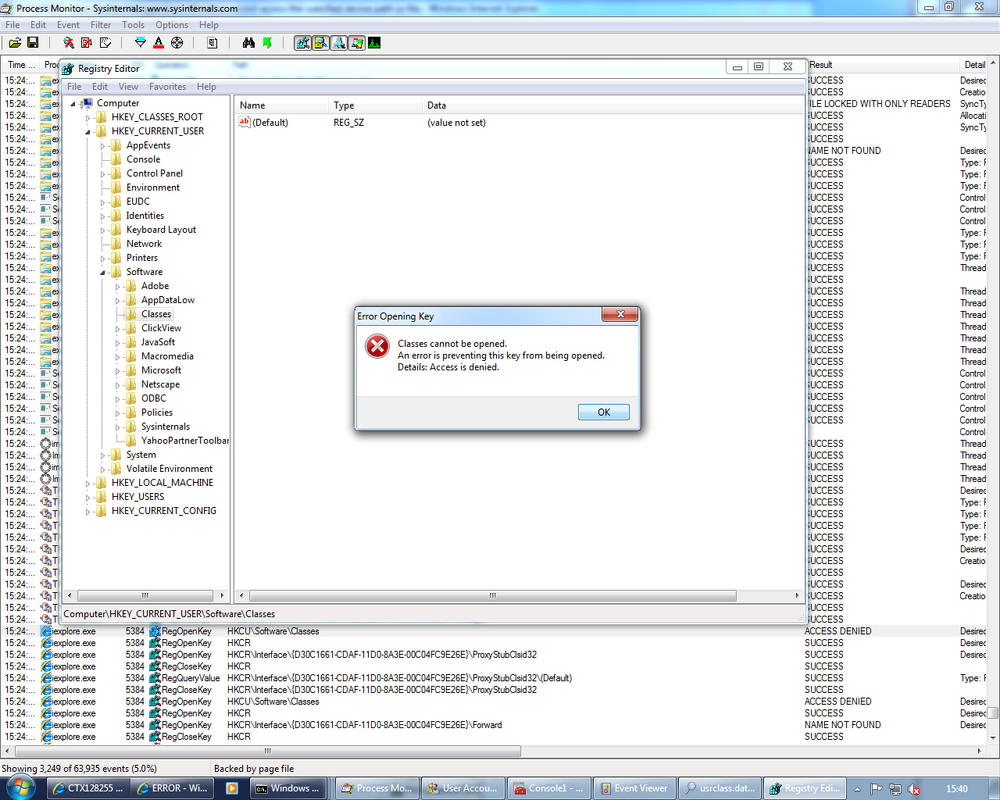
Task: Click the Registry Editor tree horizontal scrollbar
Action: pos(145,595)
